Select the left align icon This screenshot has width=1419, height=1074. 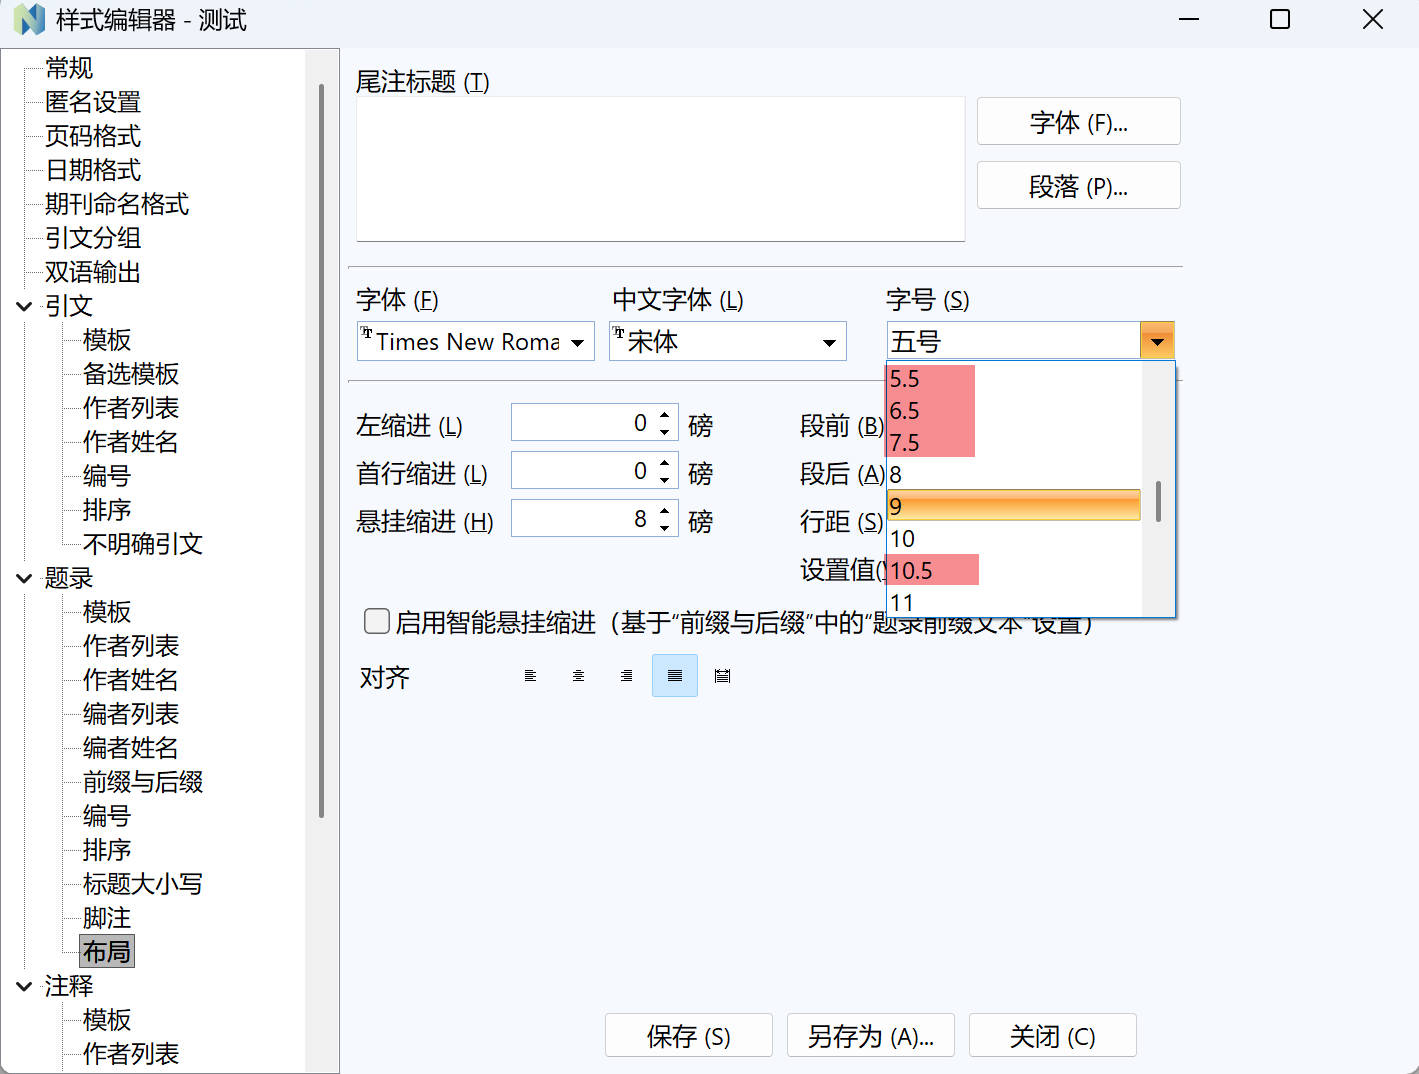point(530,676)
